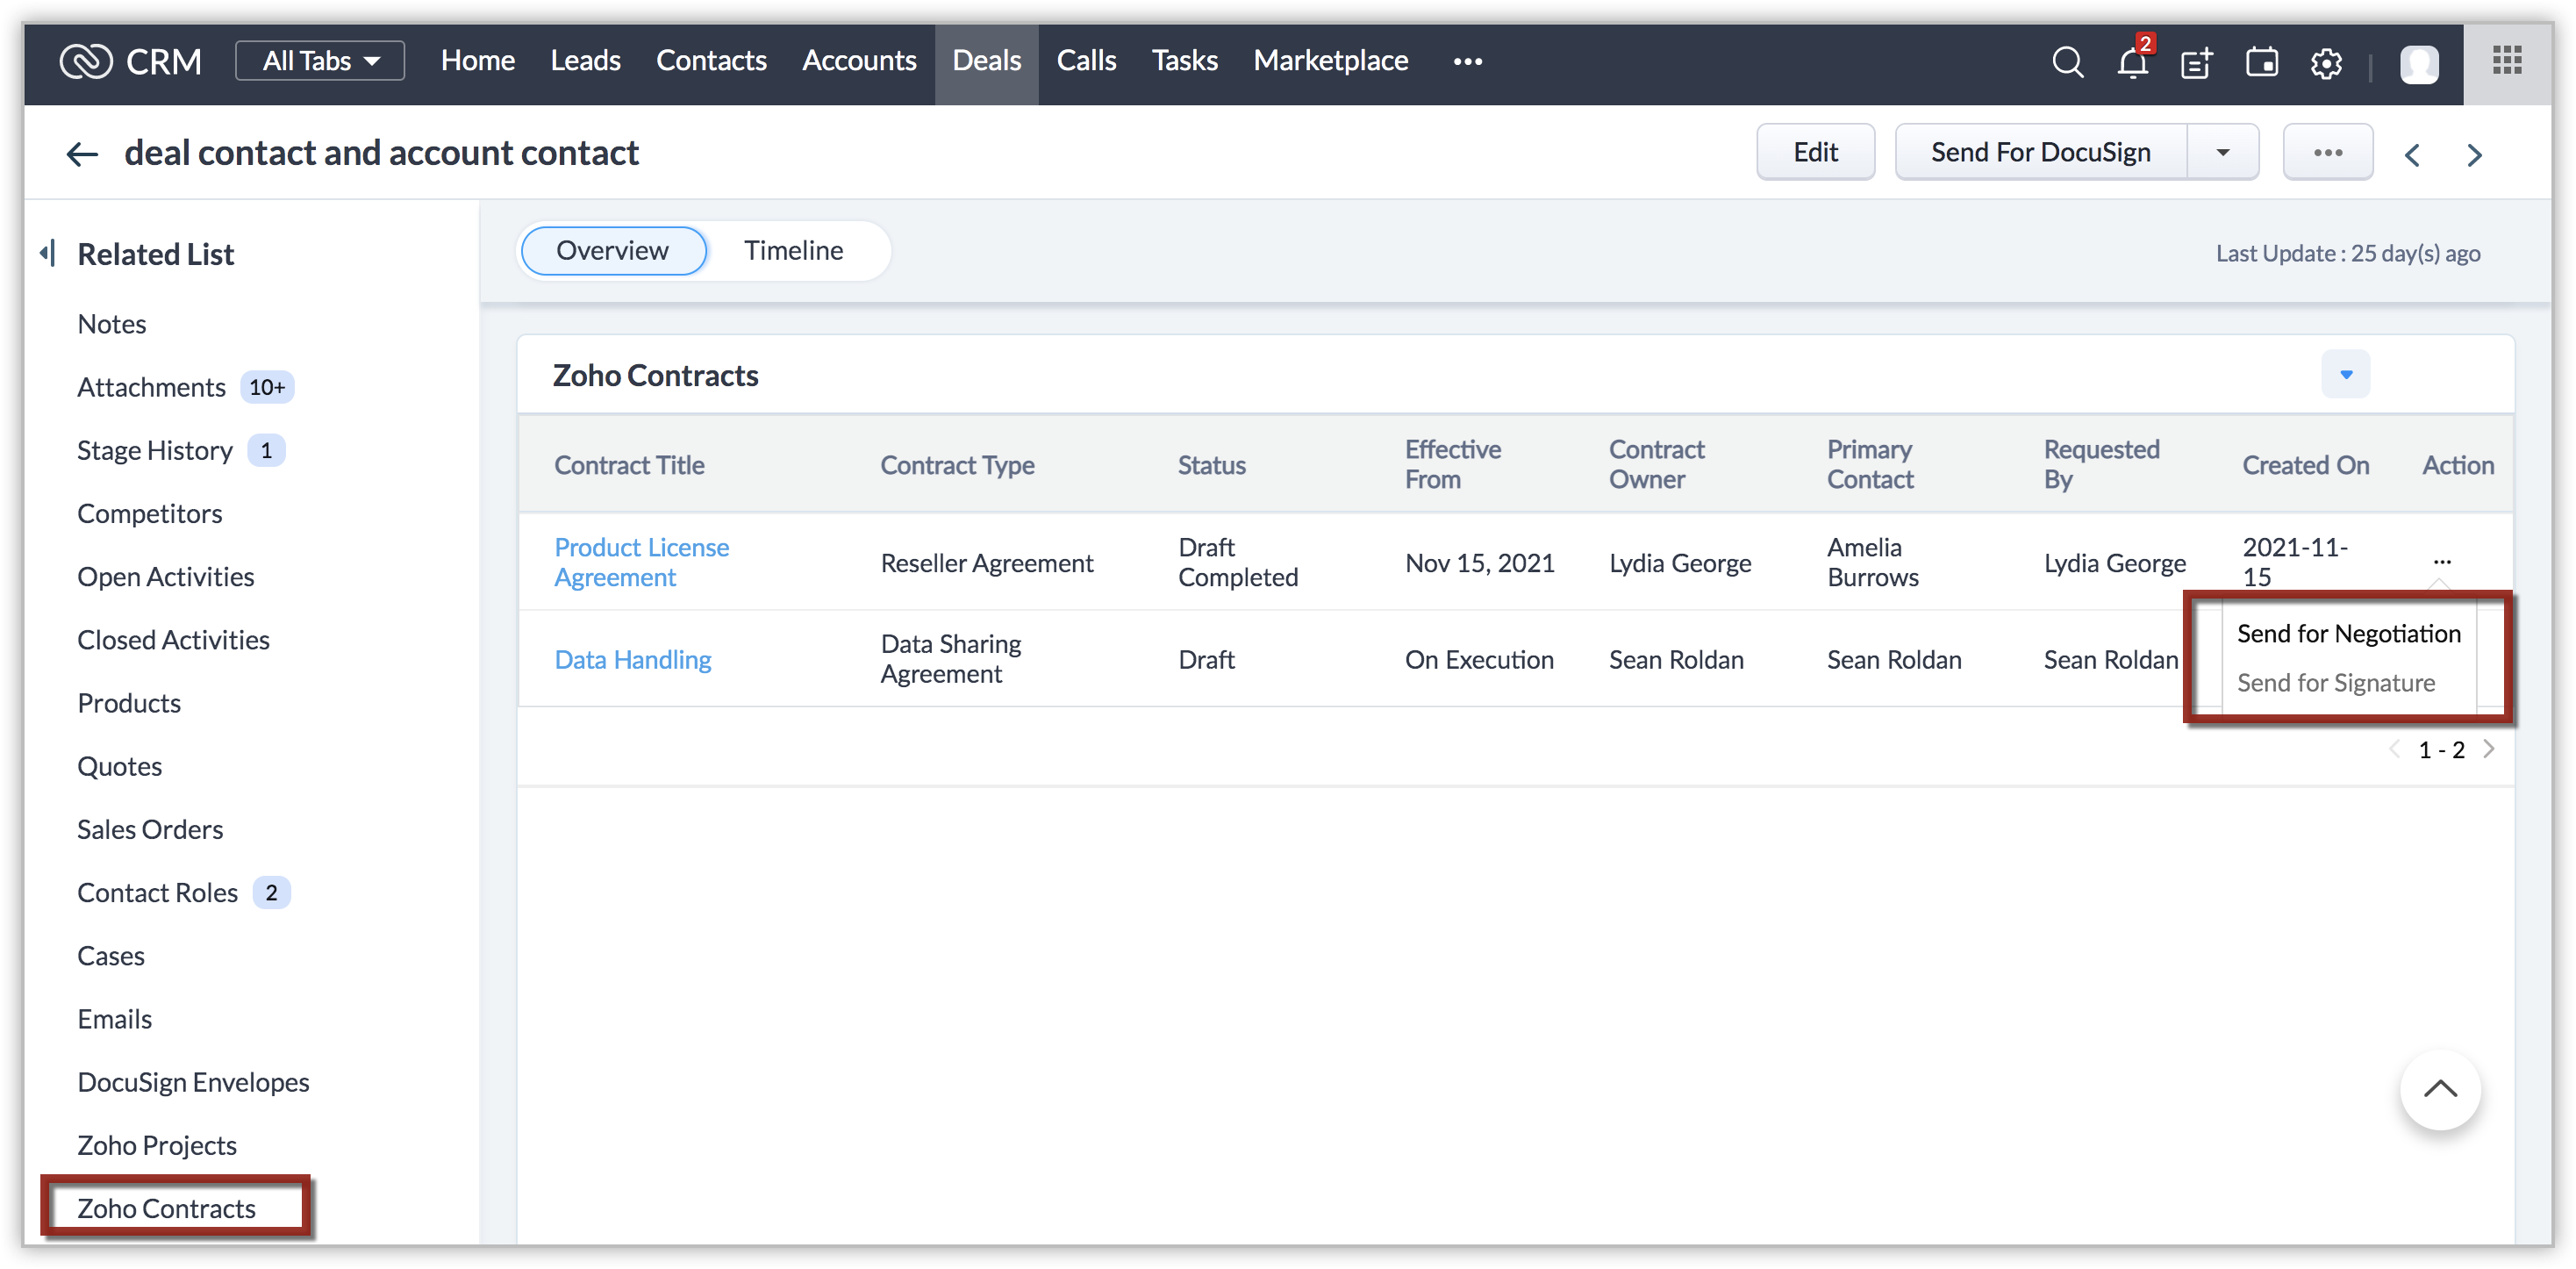This screenshot has height=1269, width=2576.
Task: Open the Leads module tab
Action: (585, 61)
